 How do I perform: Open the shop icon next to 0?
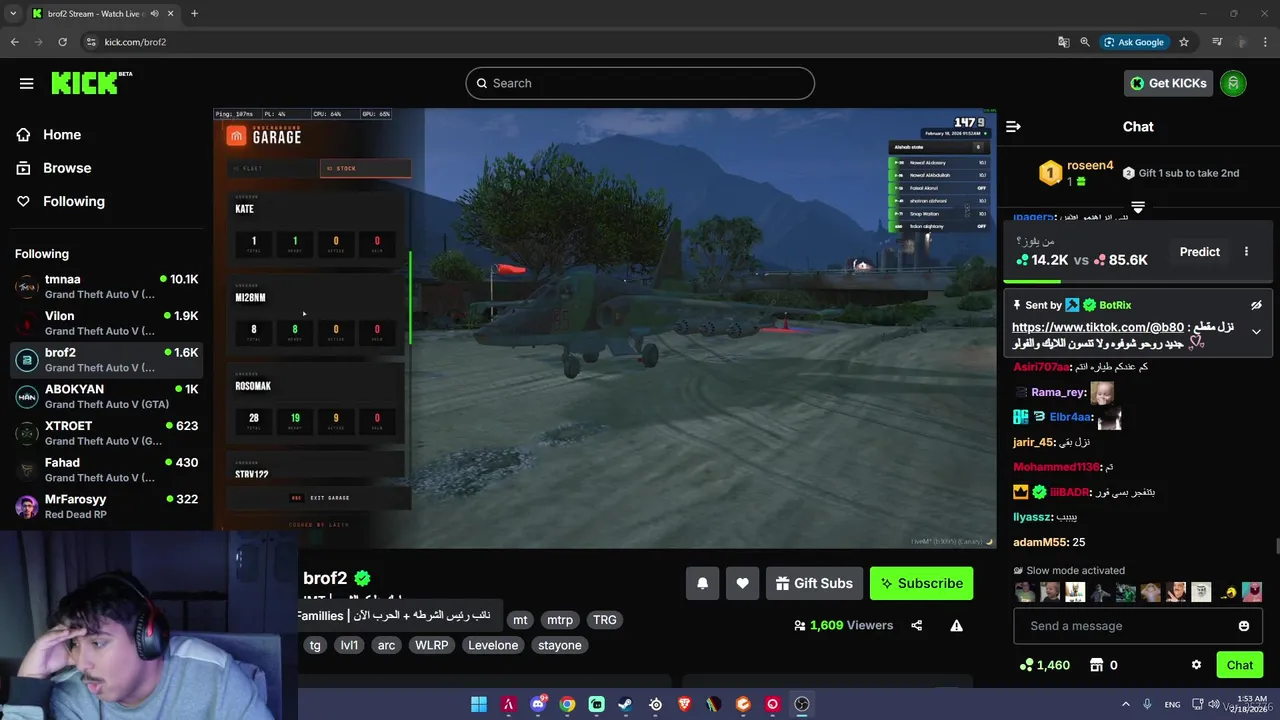(1096, 665)
